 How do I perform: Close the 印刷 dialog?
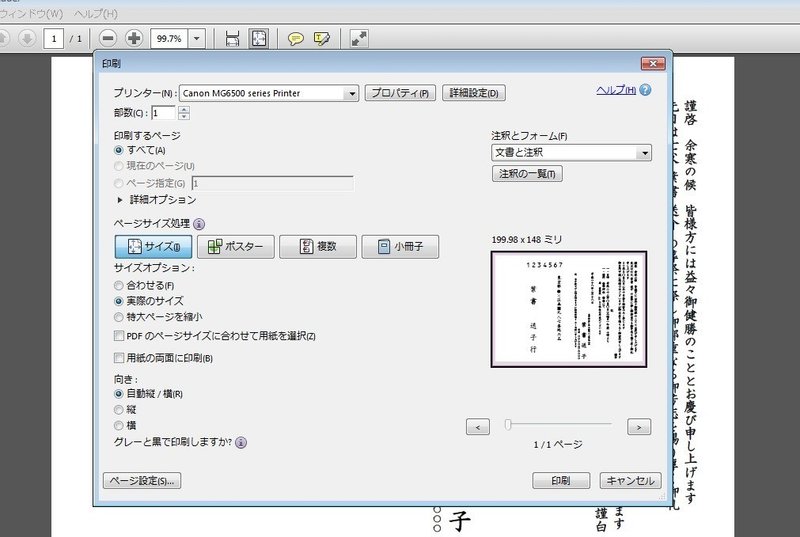pos(653,64)
